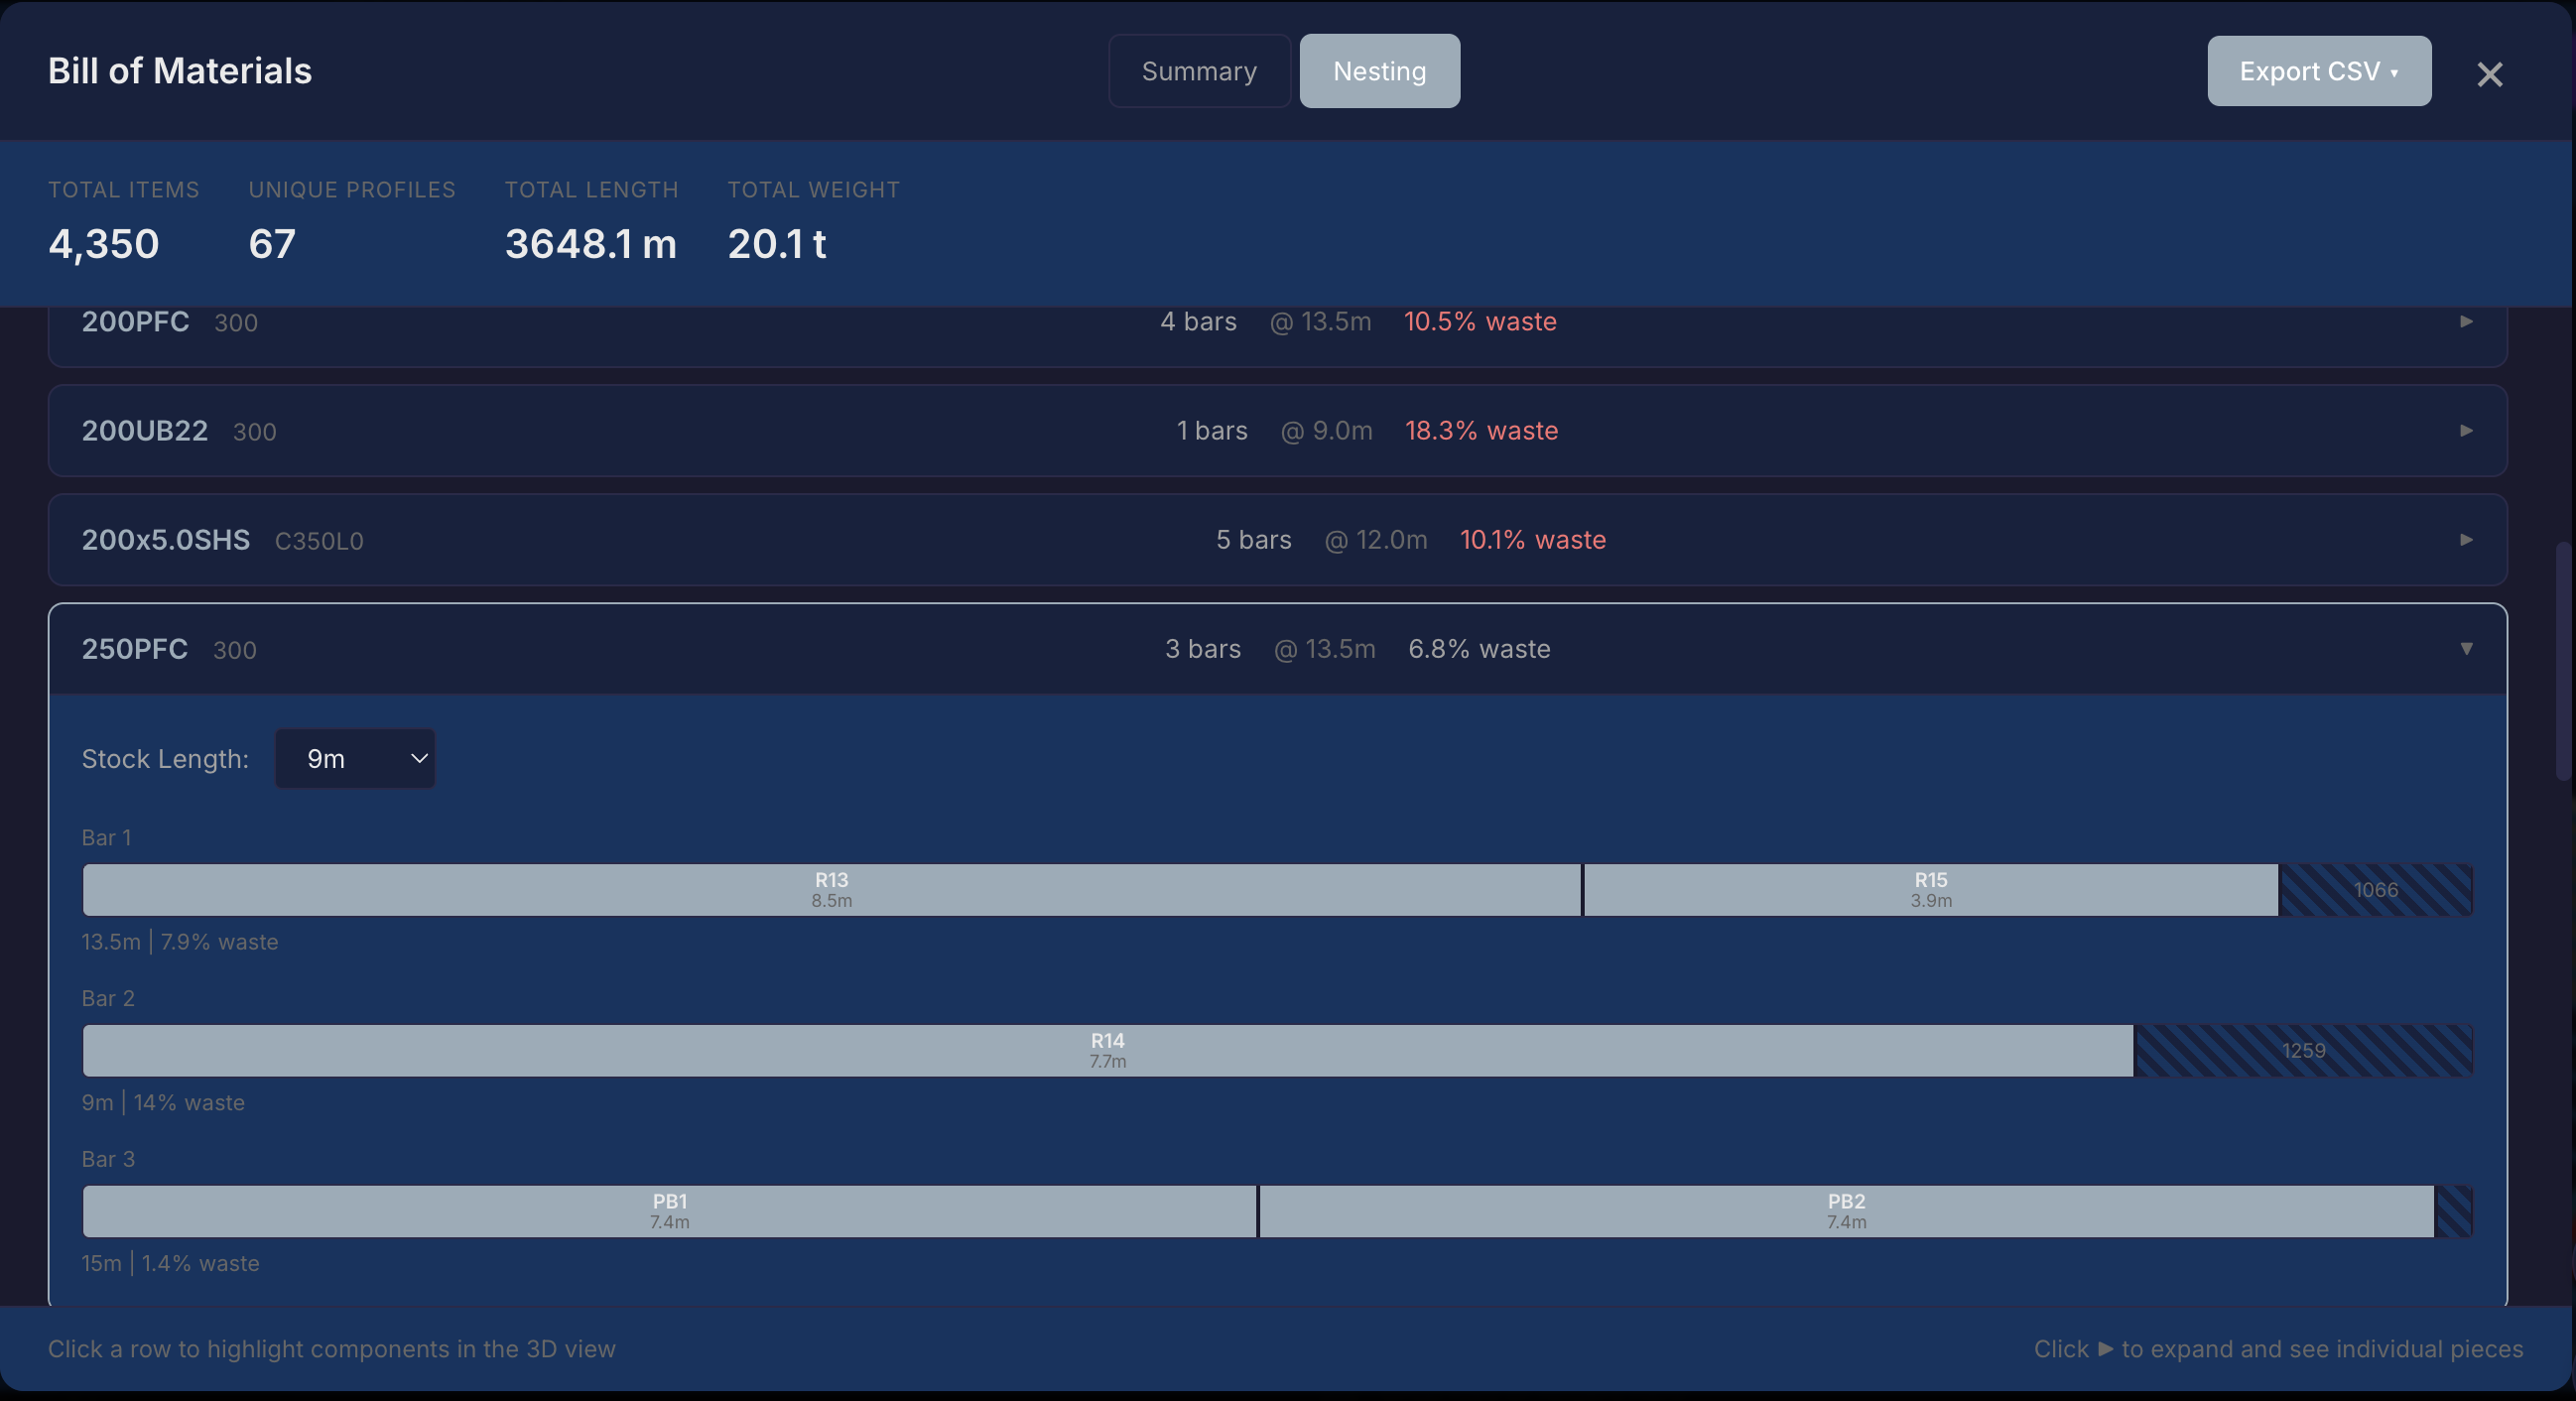Expand the 200x5.0SHS nesting row
Screen dimensions: 2576x1401
[x=2466, y=540]
